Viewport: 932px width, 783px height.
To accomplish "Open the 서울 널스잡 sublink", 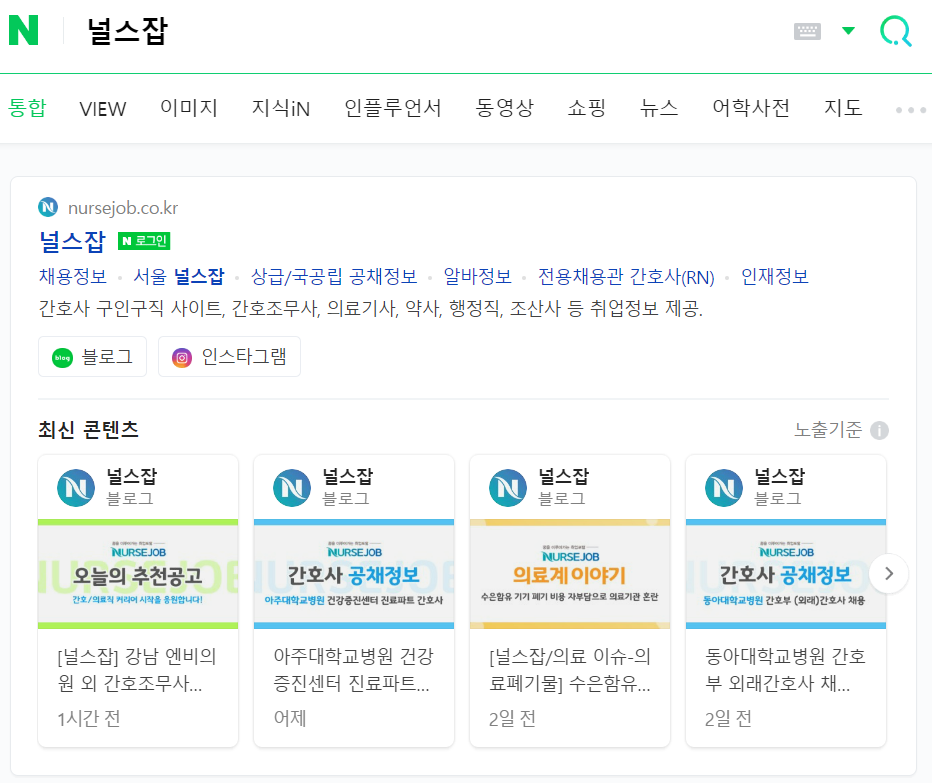I will click(x=178, y=276).
